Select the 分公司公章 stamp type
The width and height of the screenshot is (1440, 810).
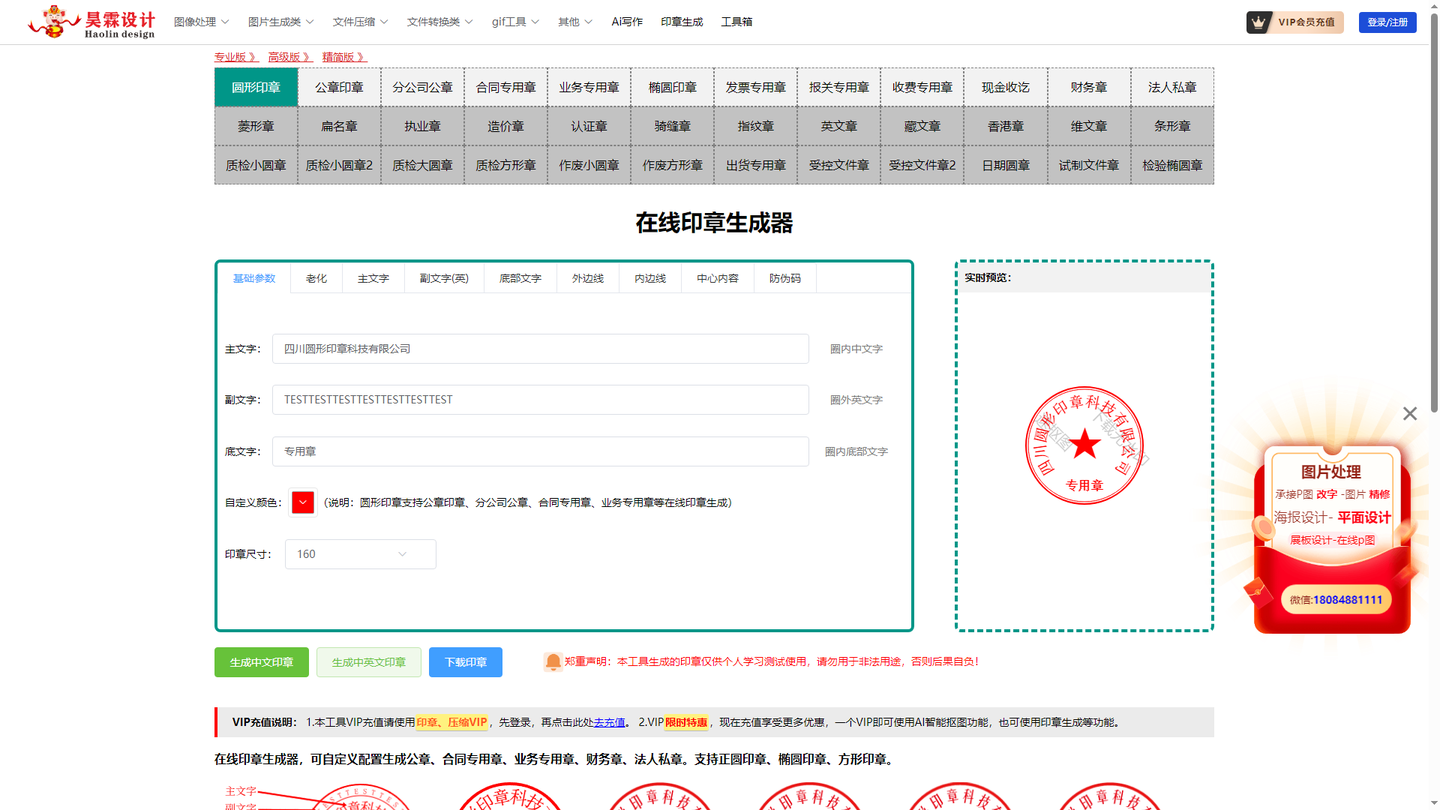pyautogui.click(x=422, y=87)
